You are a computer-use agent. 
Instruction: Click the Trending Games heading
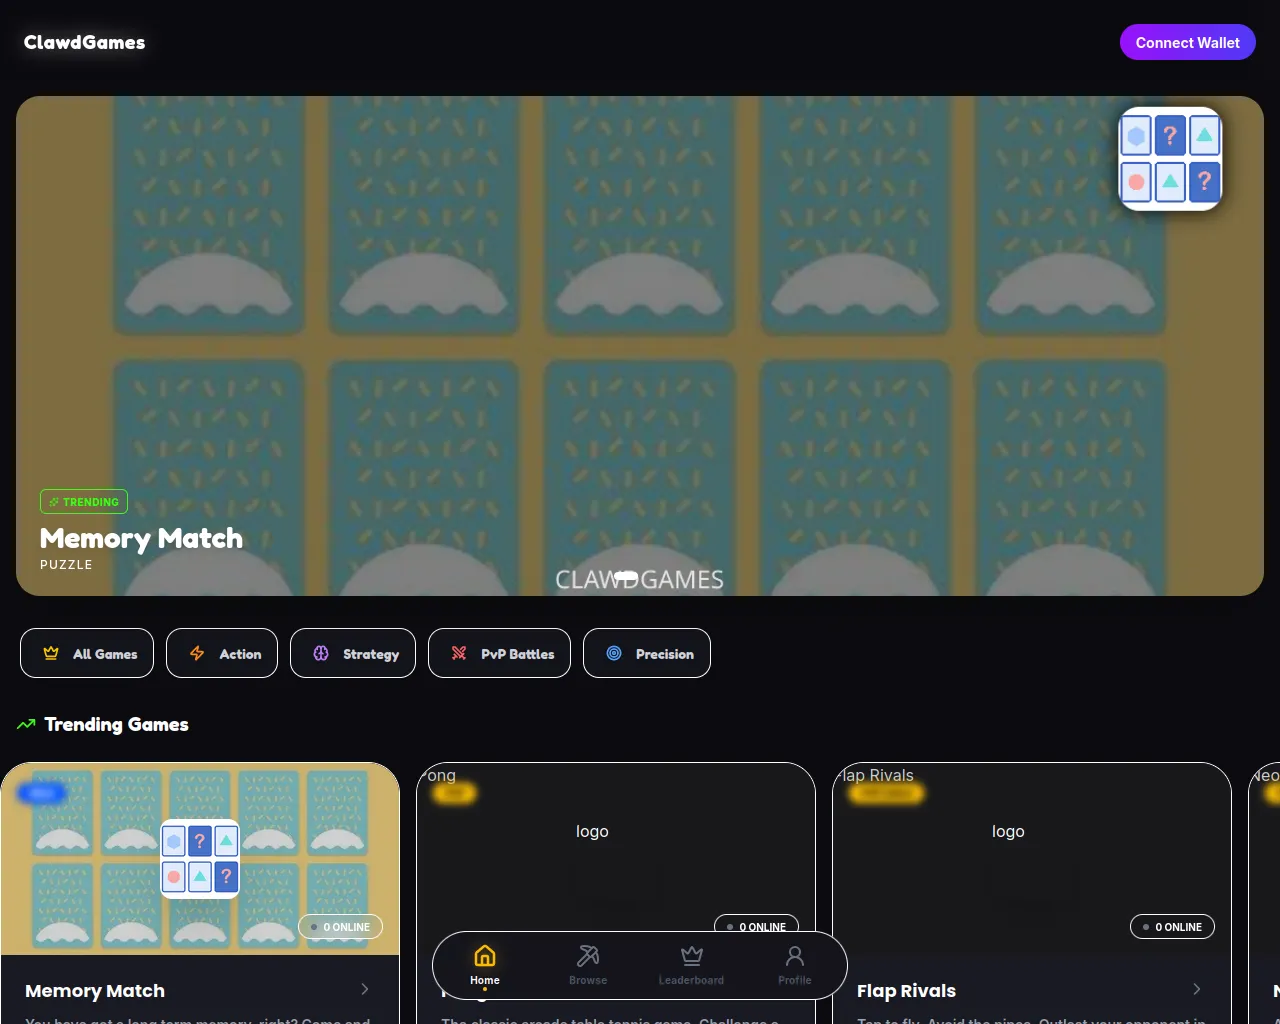pyautogui.click(x=117, y=724)
